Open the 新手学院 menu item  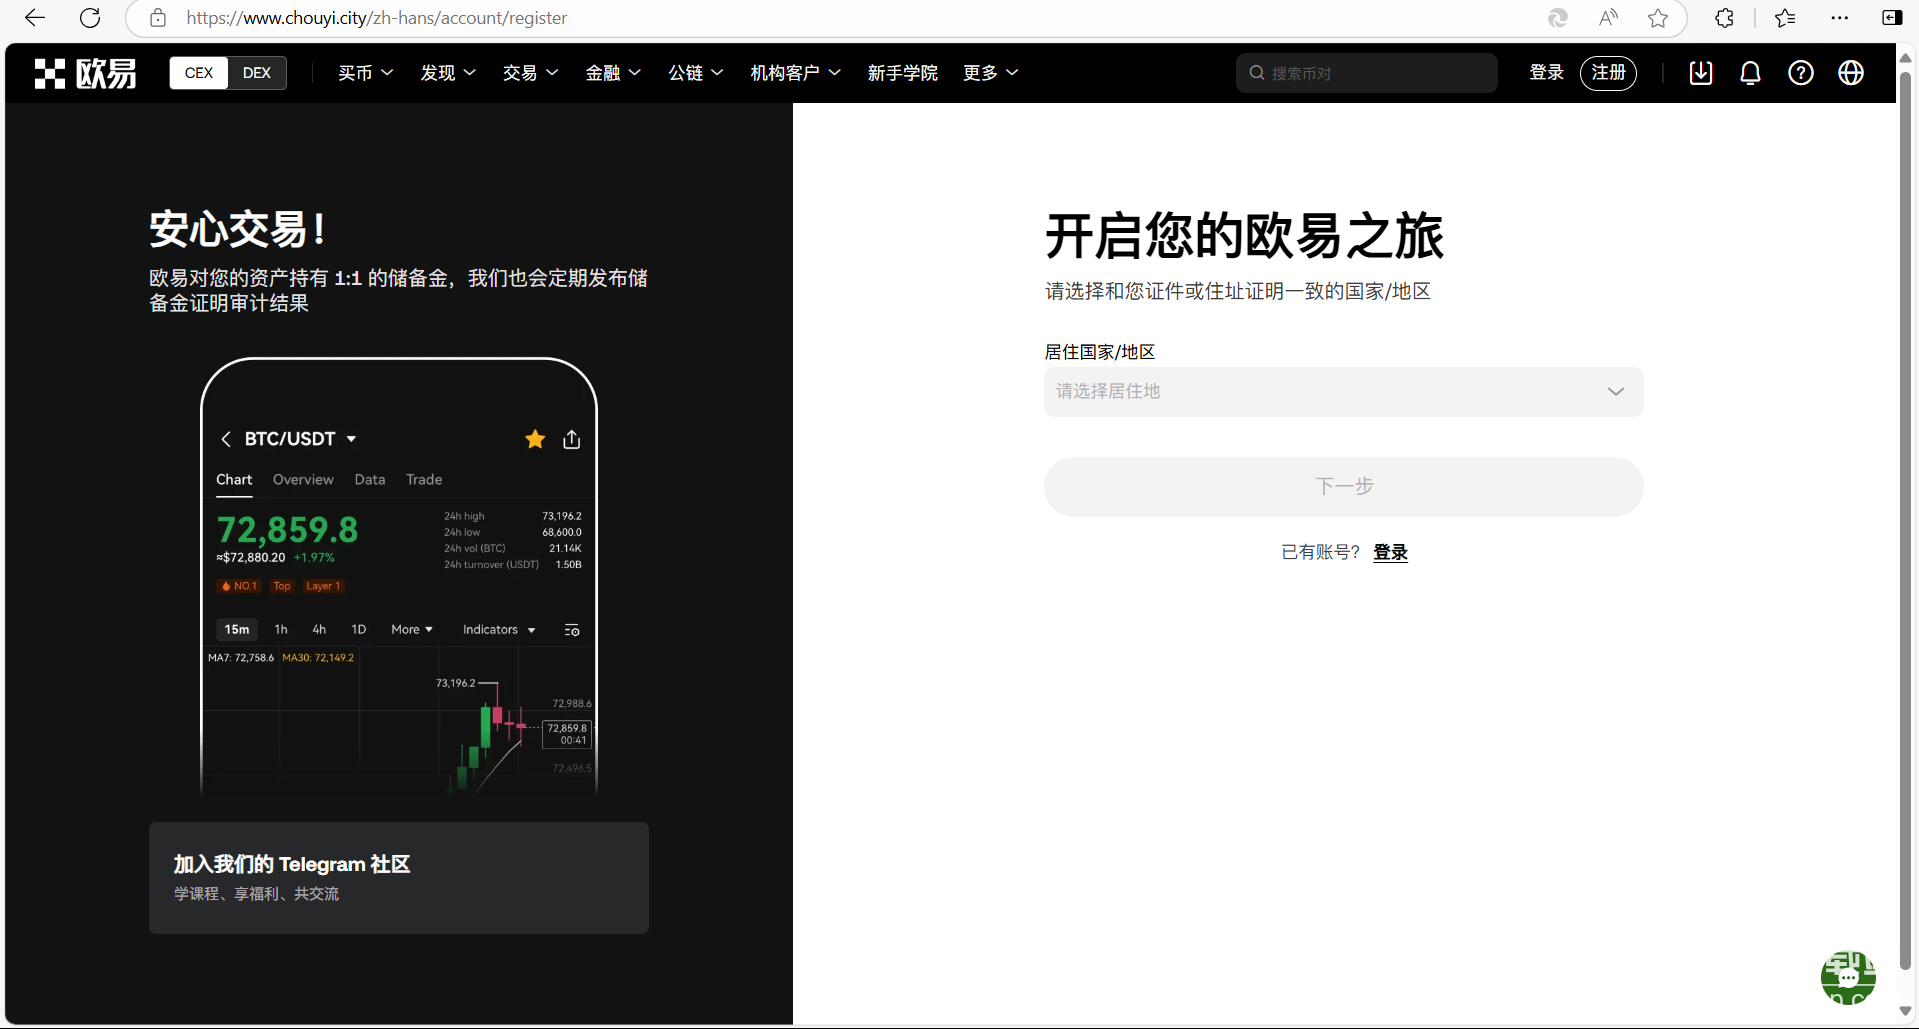click(902, 73)
